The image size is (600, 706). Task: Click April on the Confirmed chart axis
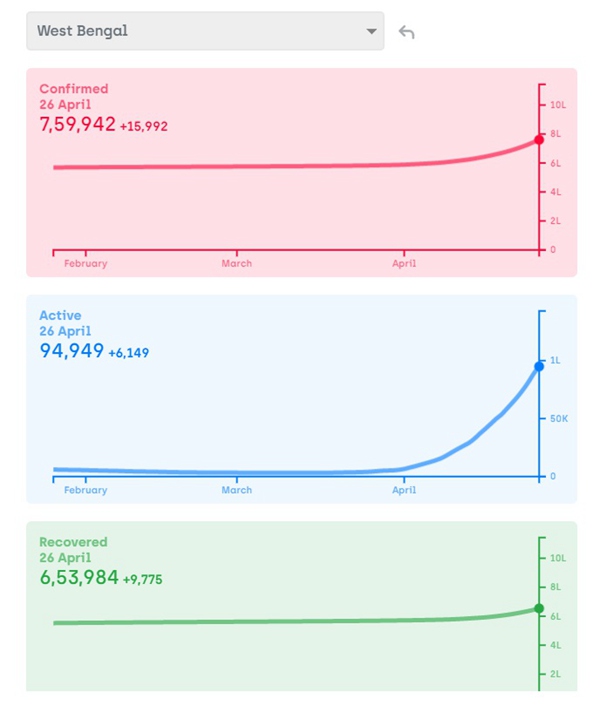tap(404, 264)
